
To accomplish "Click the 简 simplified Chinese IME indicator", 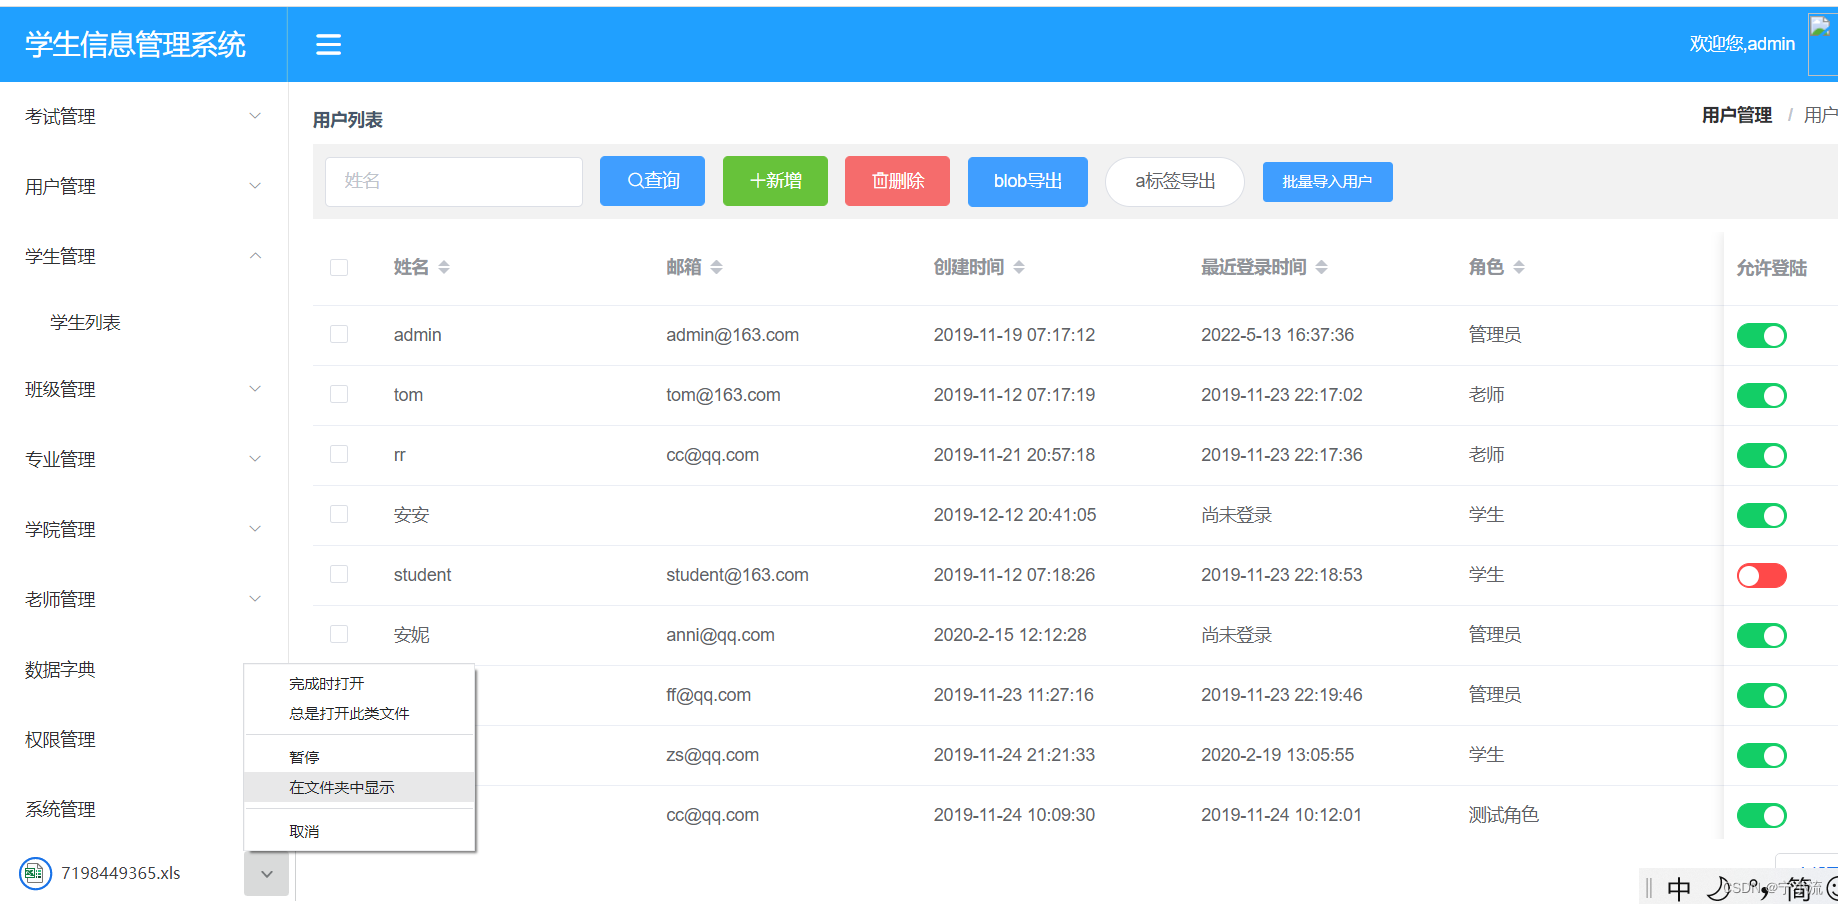I will [1799, 888].
